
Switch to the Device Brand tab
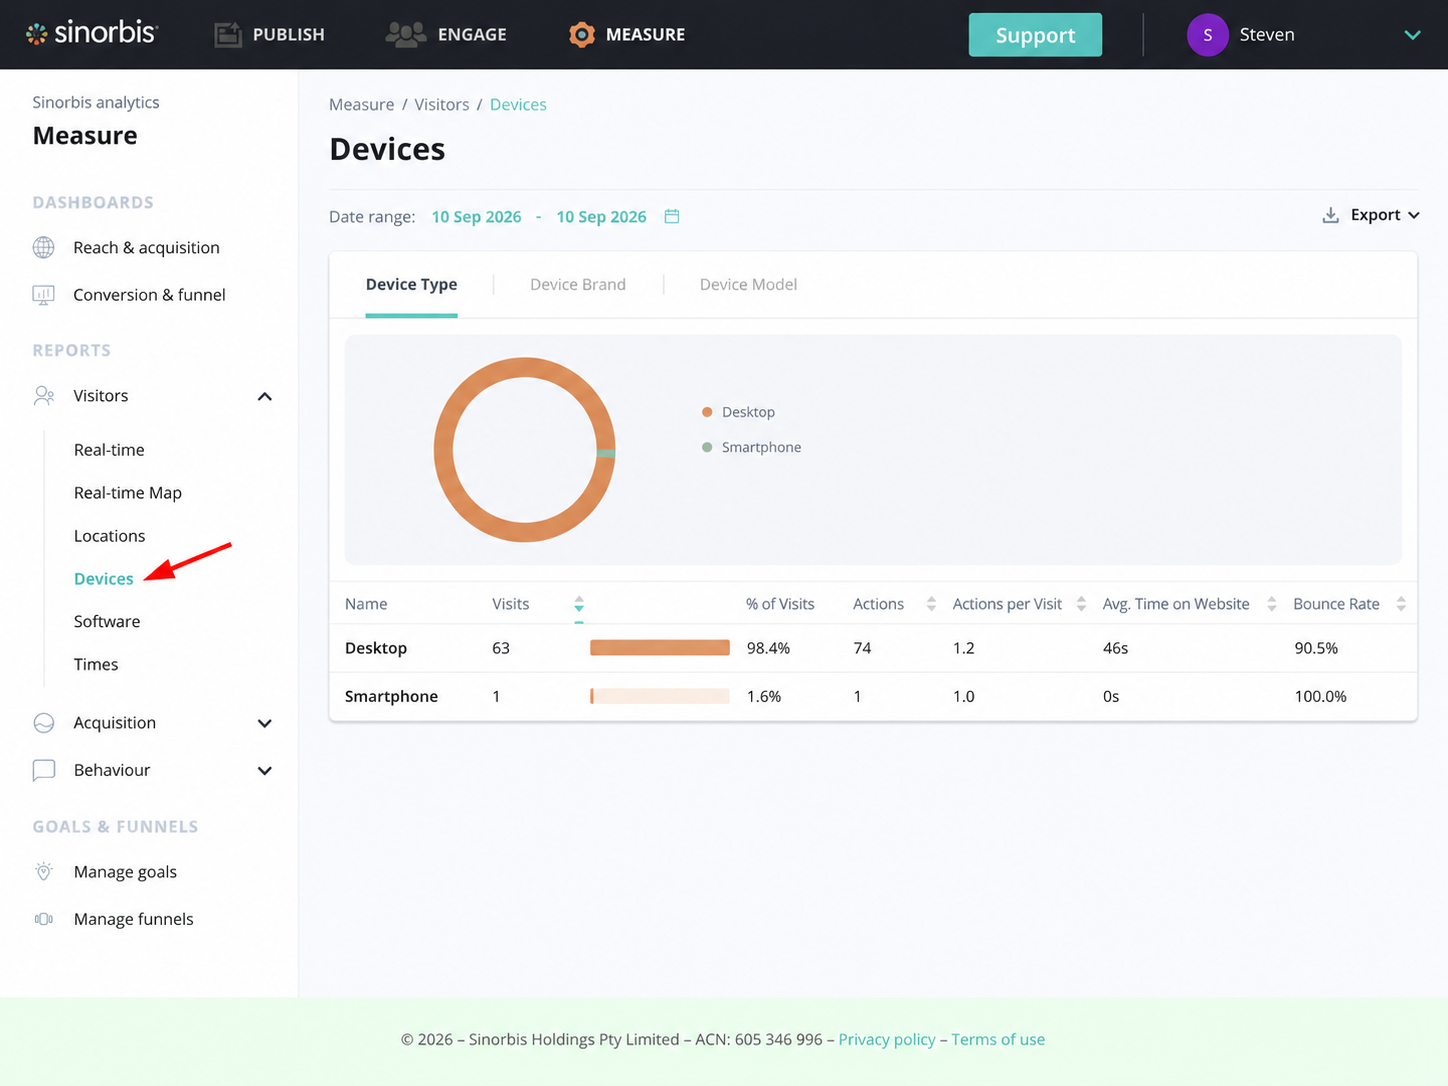pos(578,285)
